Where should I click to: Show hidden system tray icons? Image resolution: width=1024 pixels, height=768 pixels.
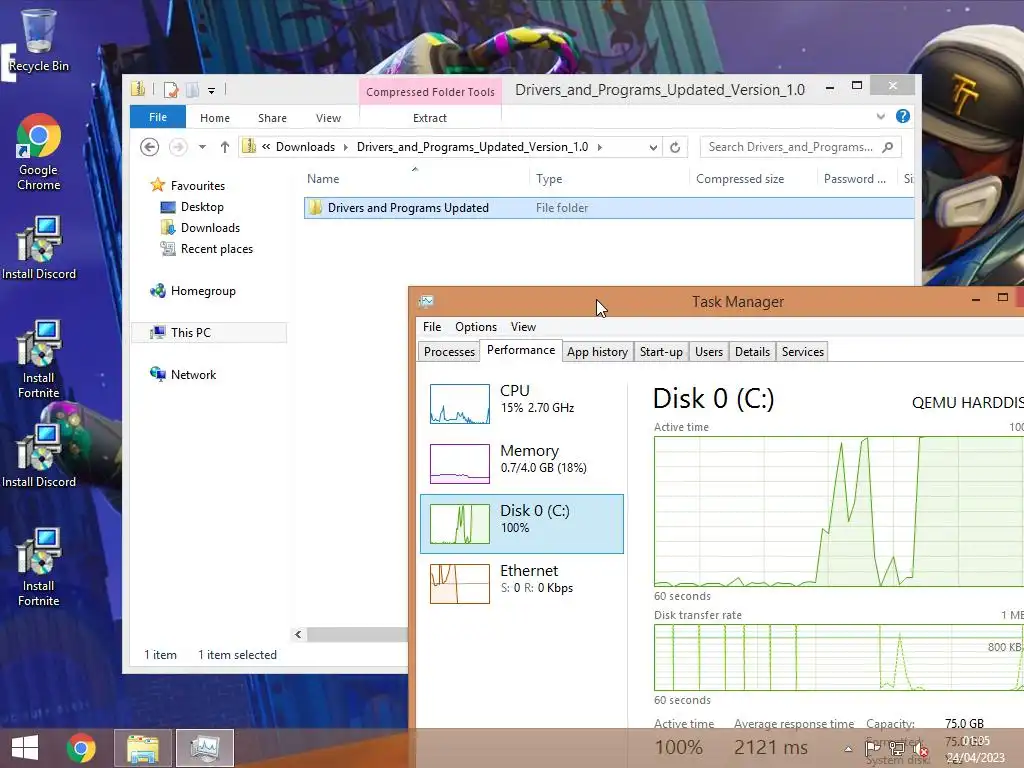coord(848,749)
